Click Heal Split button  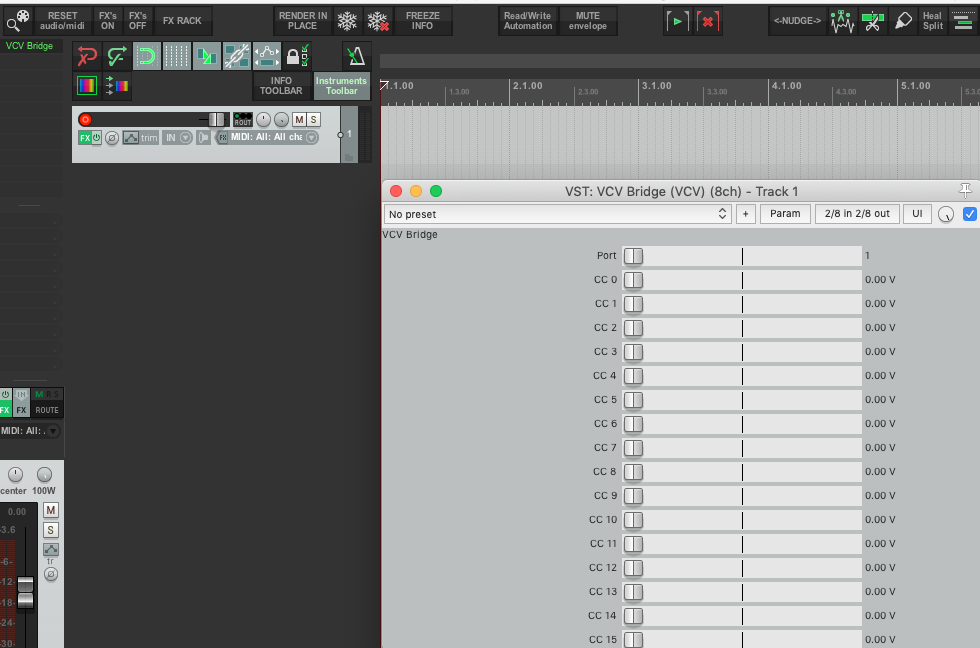(x=932, y=21)
